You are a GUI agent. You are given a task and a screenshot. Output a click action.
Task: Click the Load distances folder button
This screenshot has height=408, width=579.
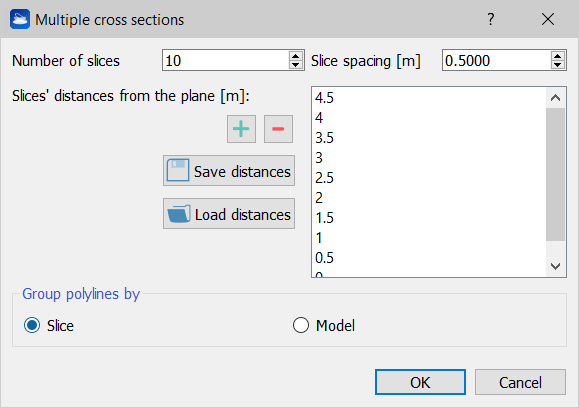click(229, 214)
